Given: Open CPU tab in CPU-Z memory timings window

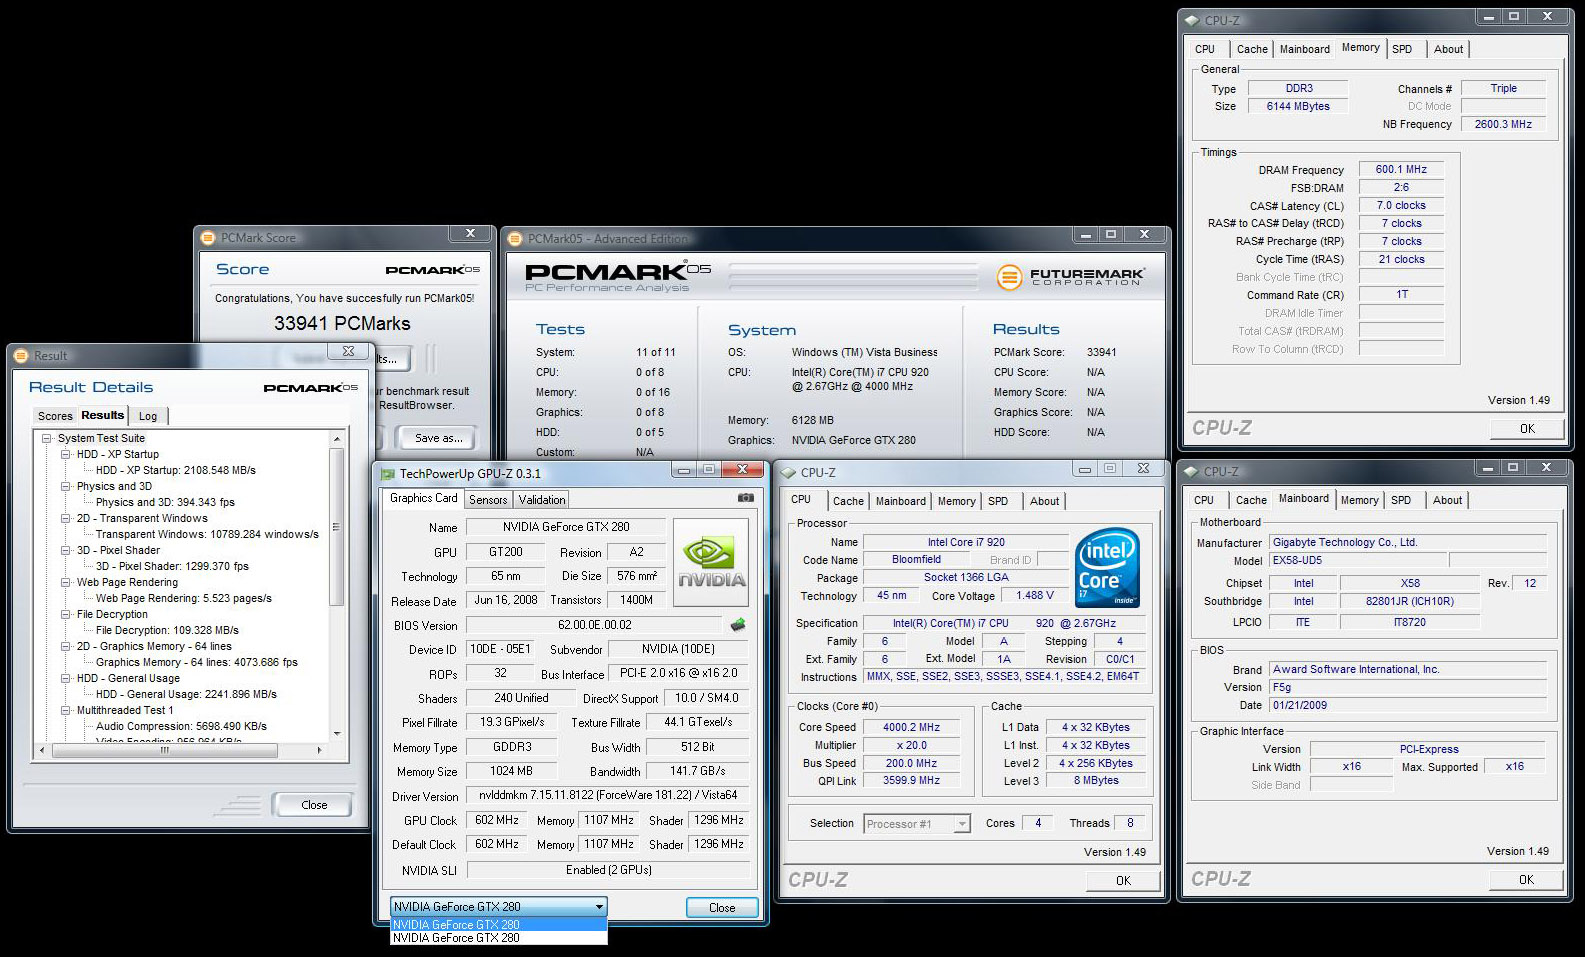Looking at the screenshot, I should 1205,49.
